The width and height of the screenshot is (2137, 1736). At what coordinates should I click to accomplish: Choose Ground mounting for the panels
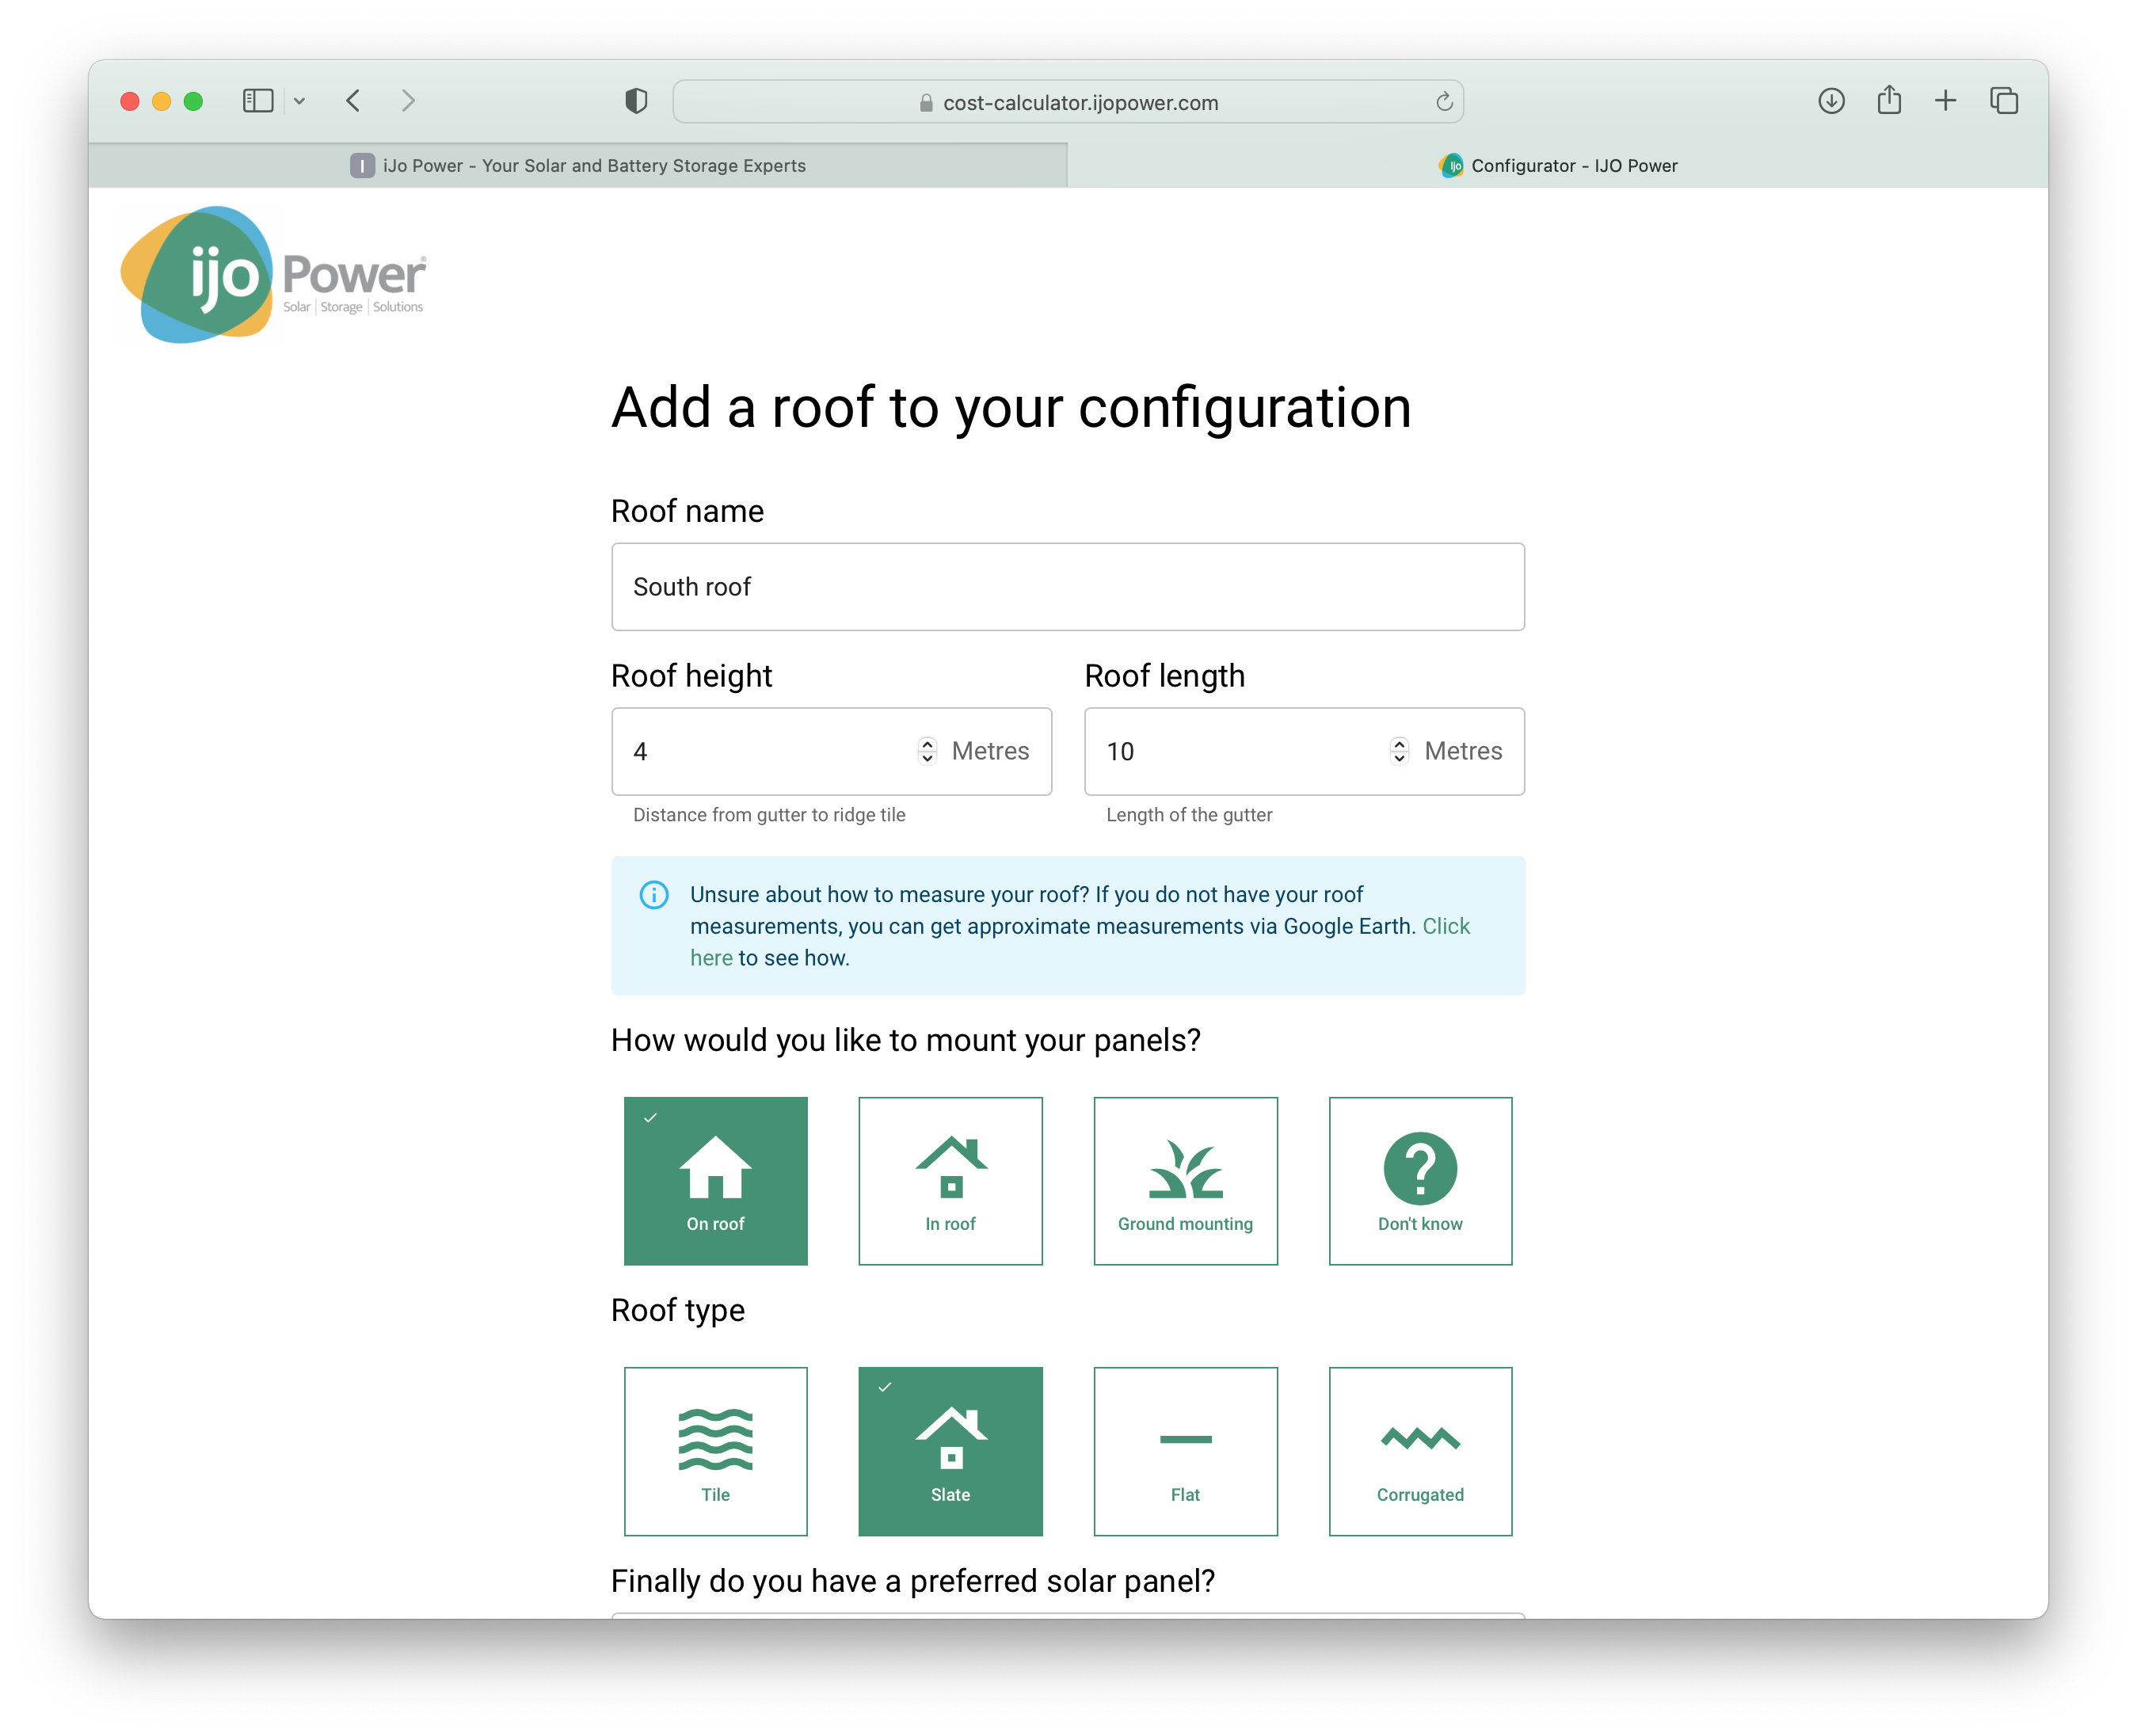[1185, 1180]
